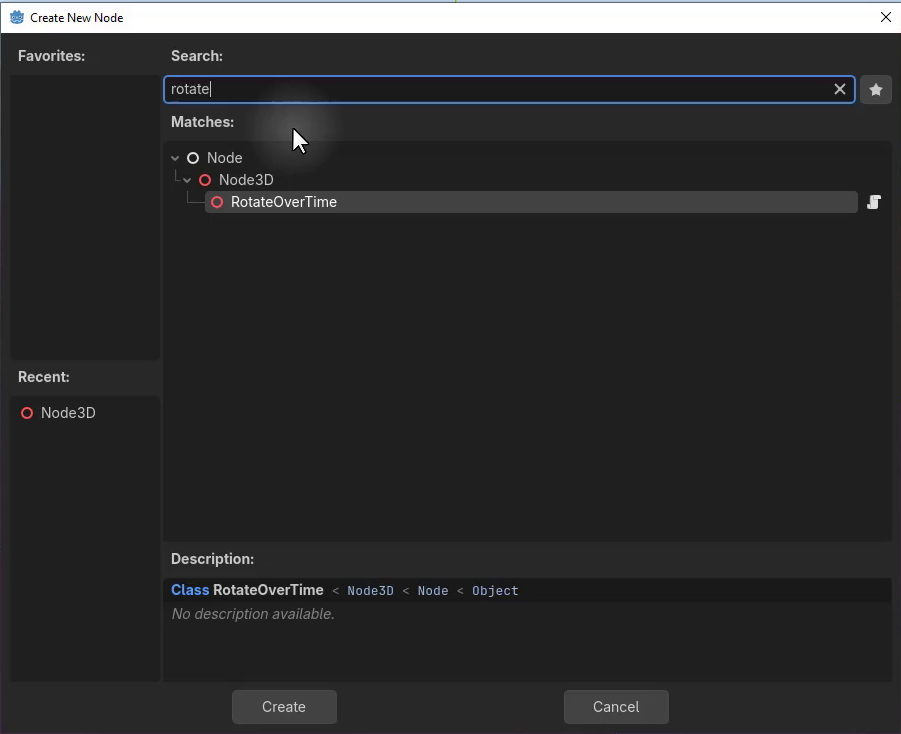The height and width of the screenshot is (734, 901).
Task: Focus the search field containing rotate
Action: click(509, 89)
